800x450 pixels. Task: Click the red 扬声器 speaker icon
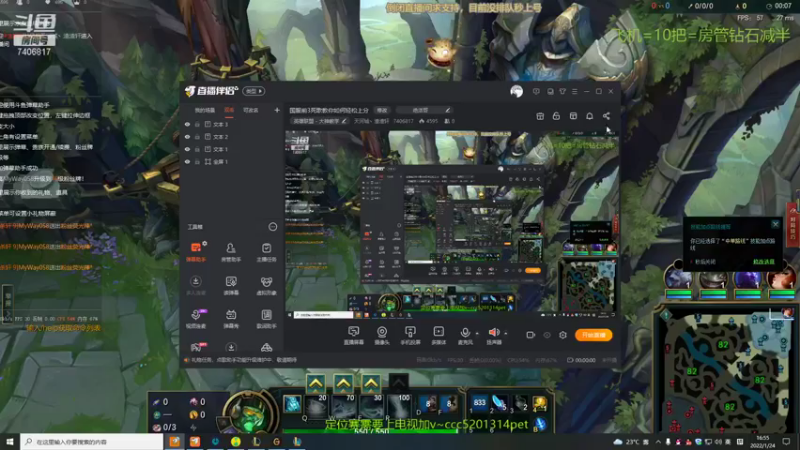pyautogui.click(x=493, y=333)
